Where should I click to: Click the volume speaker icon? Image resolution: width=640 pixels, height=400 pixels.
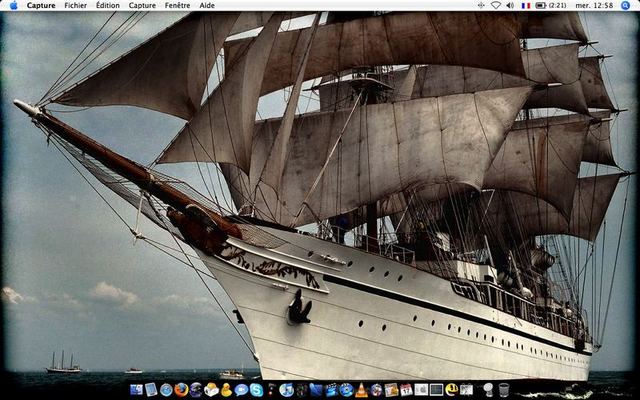(x=510, y=5)
